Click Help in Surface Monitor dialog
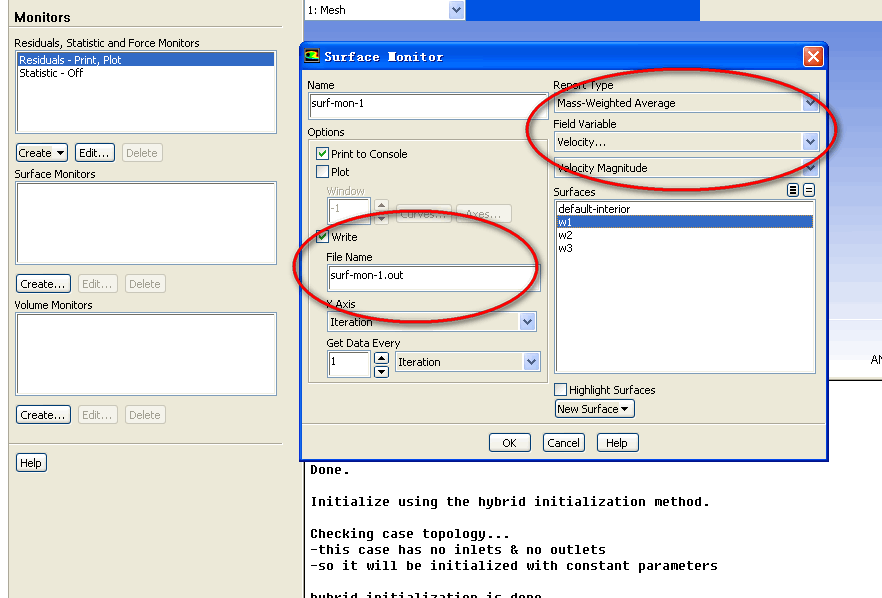The height and width of the screenshot is (598, 882). pyautogui.click(x=617, y=443)
